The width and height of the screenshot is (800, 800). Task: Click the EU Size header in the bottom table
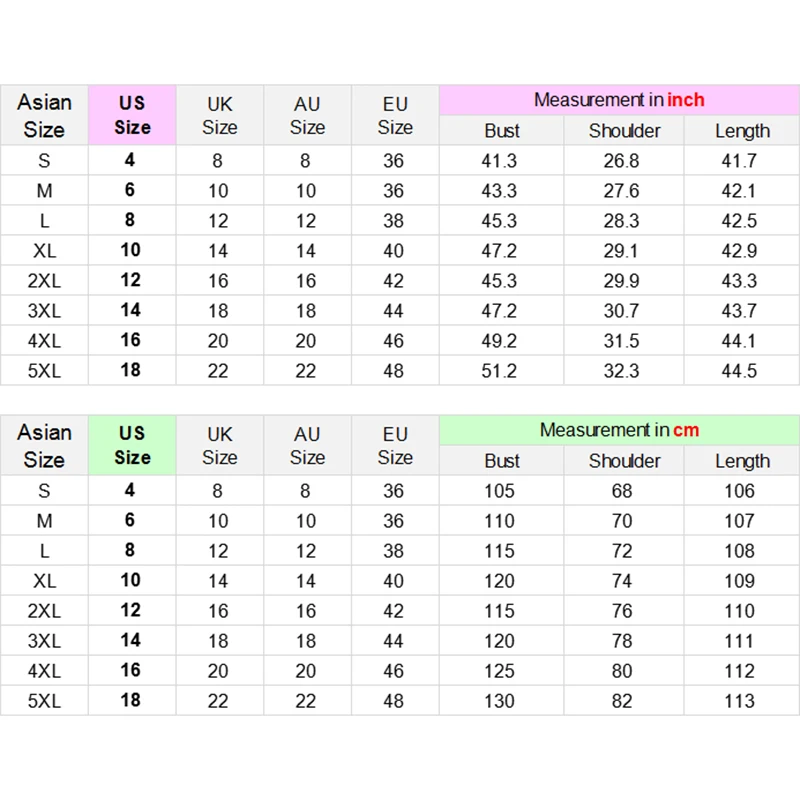395,446
